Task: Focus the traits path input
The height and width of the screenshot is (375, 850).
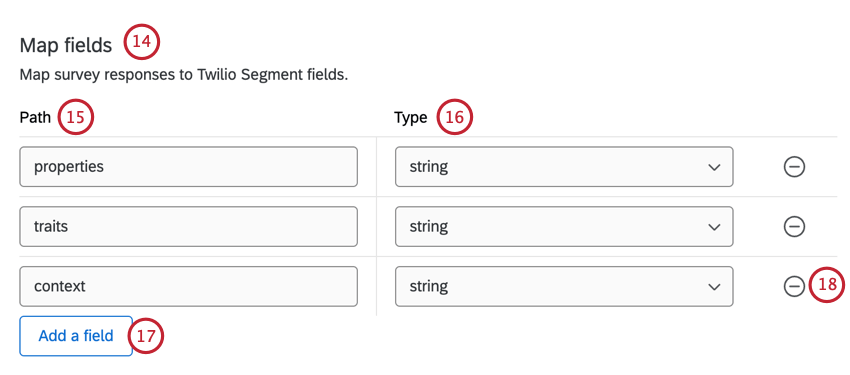Action: (189, 226)
